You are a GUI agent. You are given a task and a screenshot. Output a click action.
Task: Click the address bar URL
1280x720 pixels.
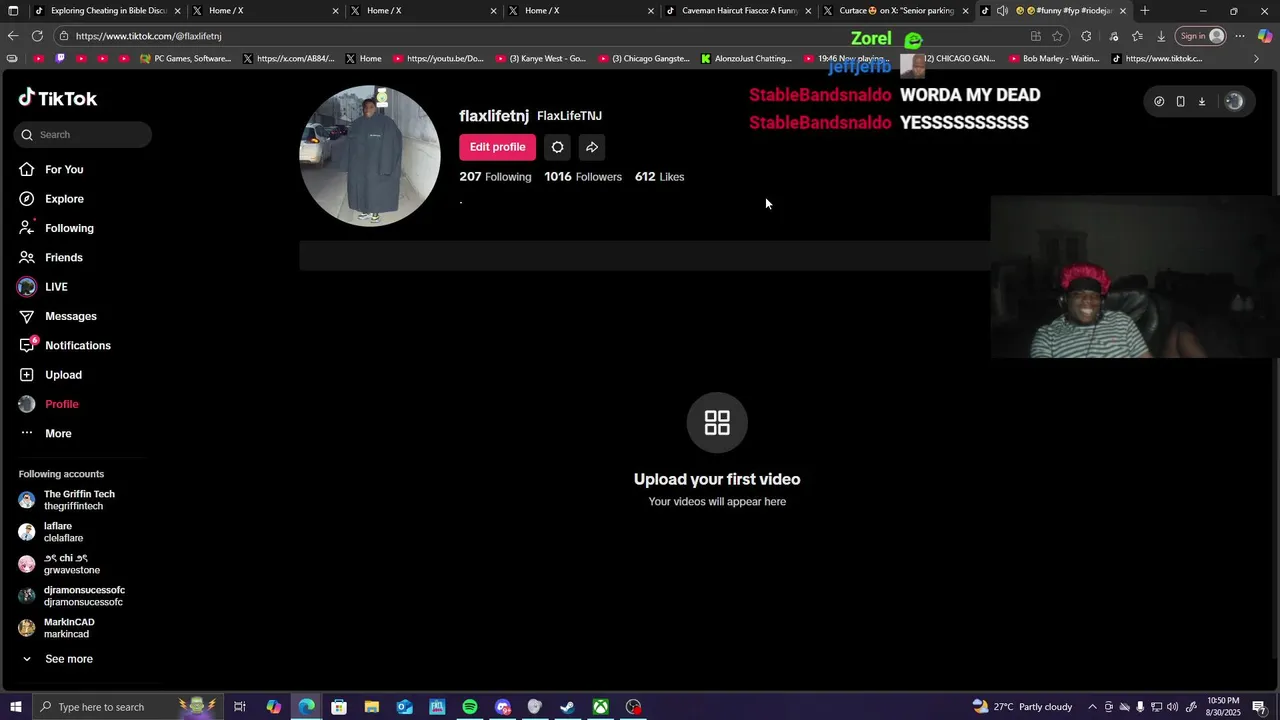pos(148,36)
